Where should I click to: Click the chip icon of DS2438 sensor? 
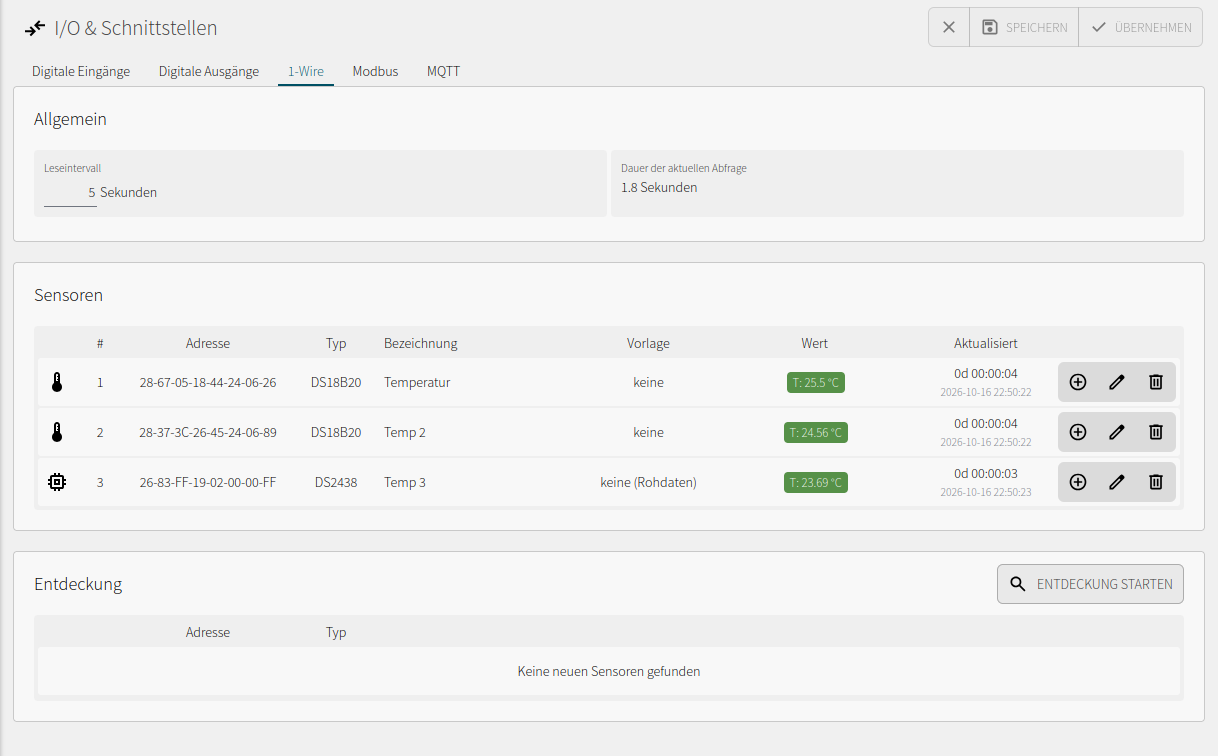(57, 482)
